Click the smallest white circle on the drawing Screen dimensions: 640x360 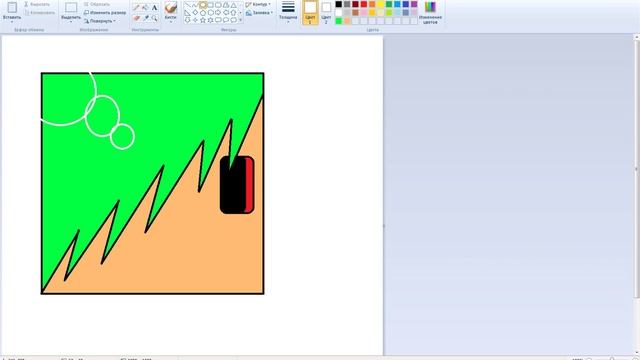122,137
